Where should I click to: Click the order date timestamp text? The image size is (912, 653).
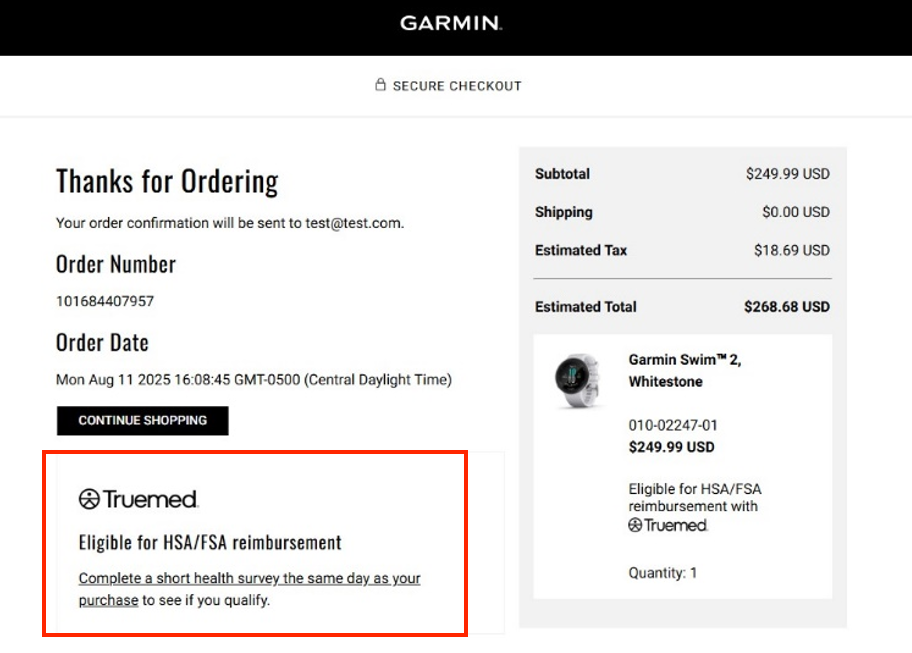pyautogui.click(x=254, y=380)
